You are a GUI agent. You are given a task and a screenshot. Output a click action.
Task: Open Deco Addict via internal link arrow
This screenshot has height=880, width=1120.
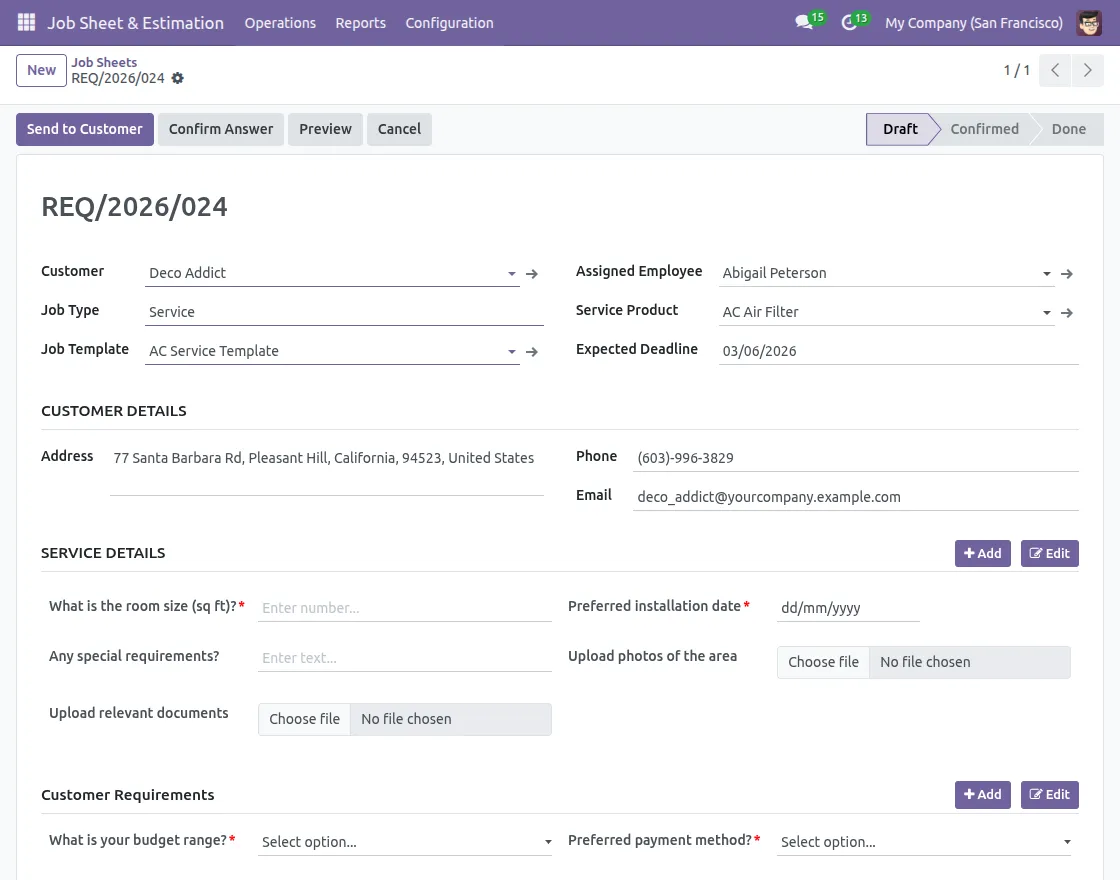pyautogui.click(x=532, y=273)
